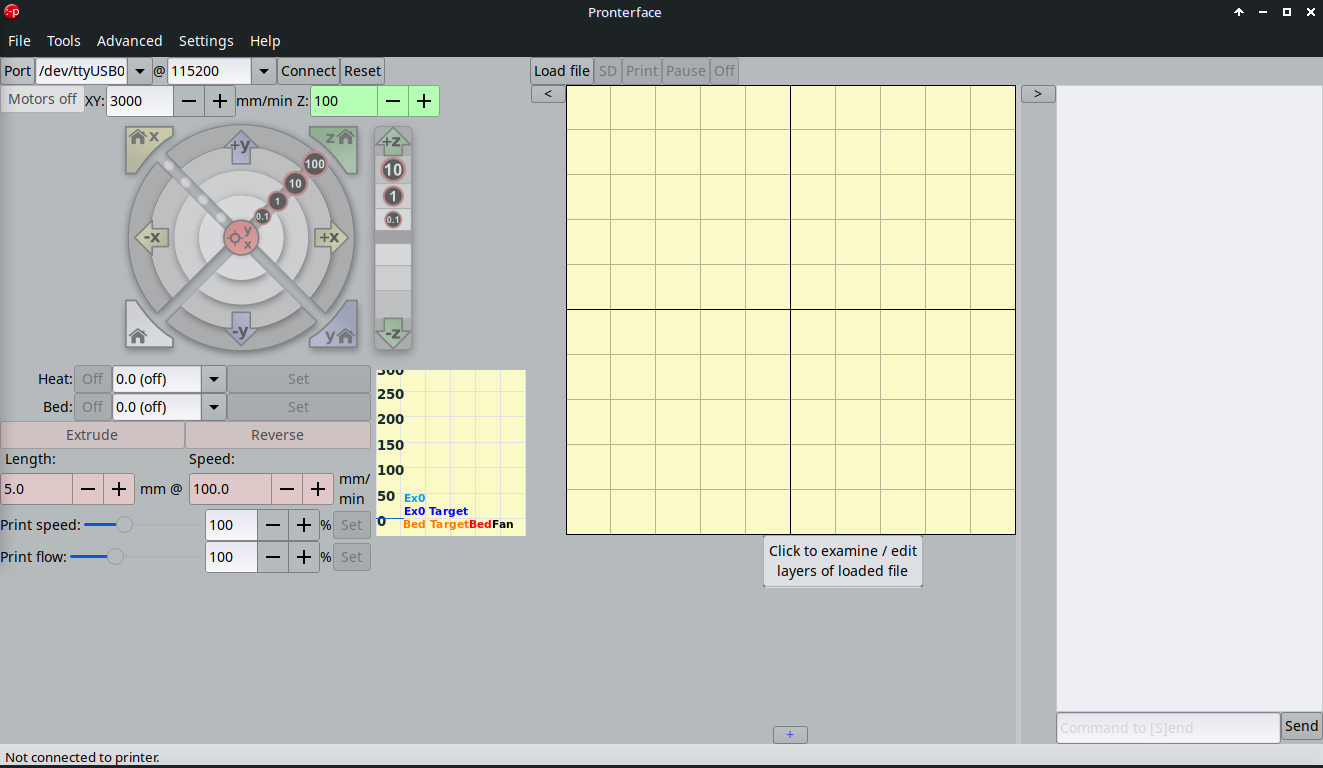1323x768 pixels.
Task: Click the home X axis icon
Action: coord(143,141)
